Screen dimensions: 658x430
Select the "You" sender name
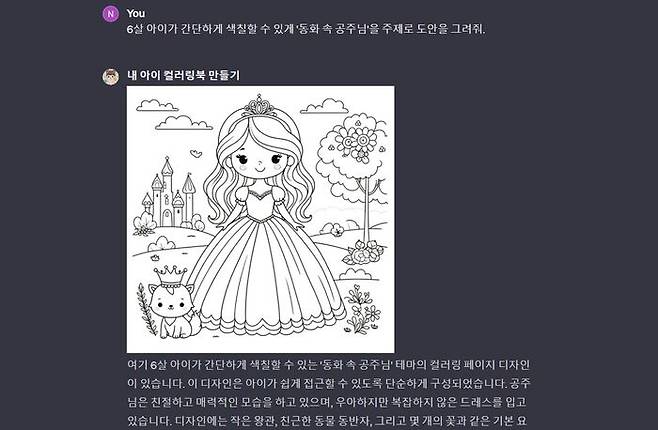click(136, 13)
